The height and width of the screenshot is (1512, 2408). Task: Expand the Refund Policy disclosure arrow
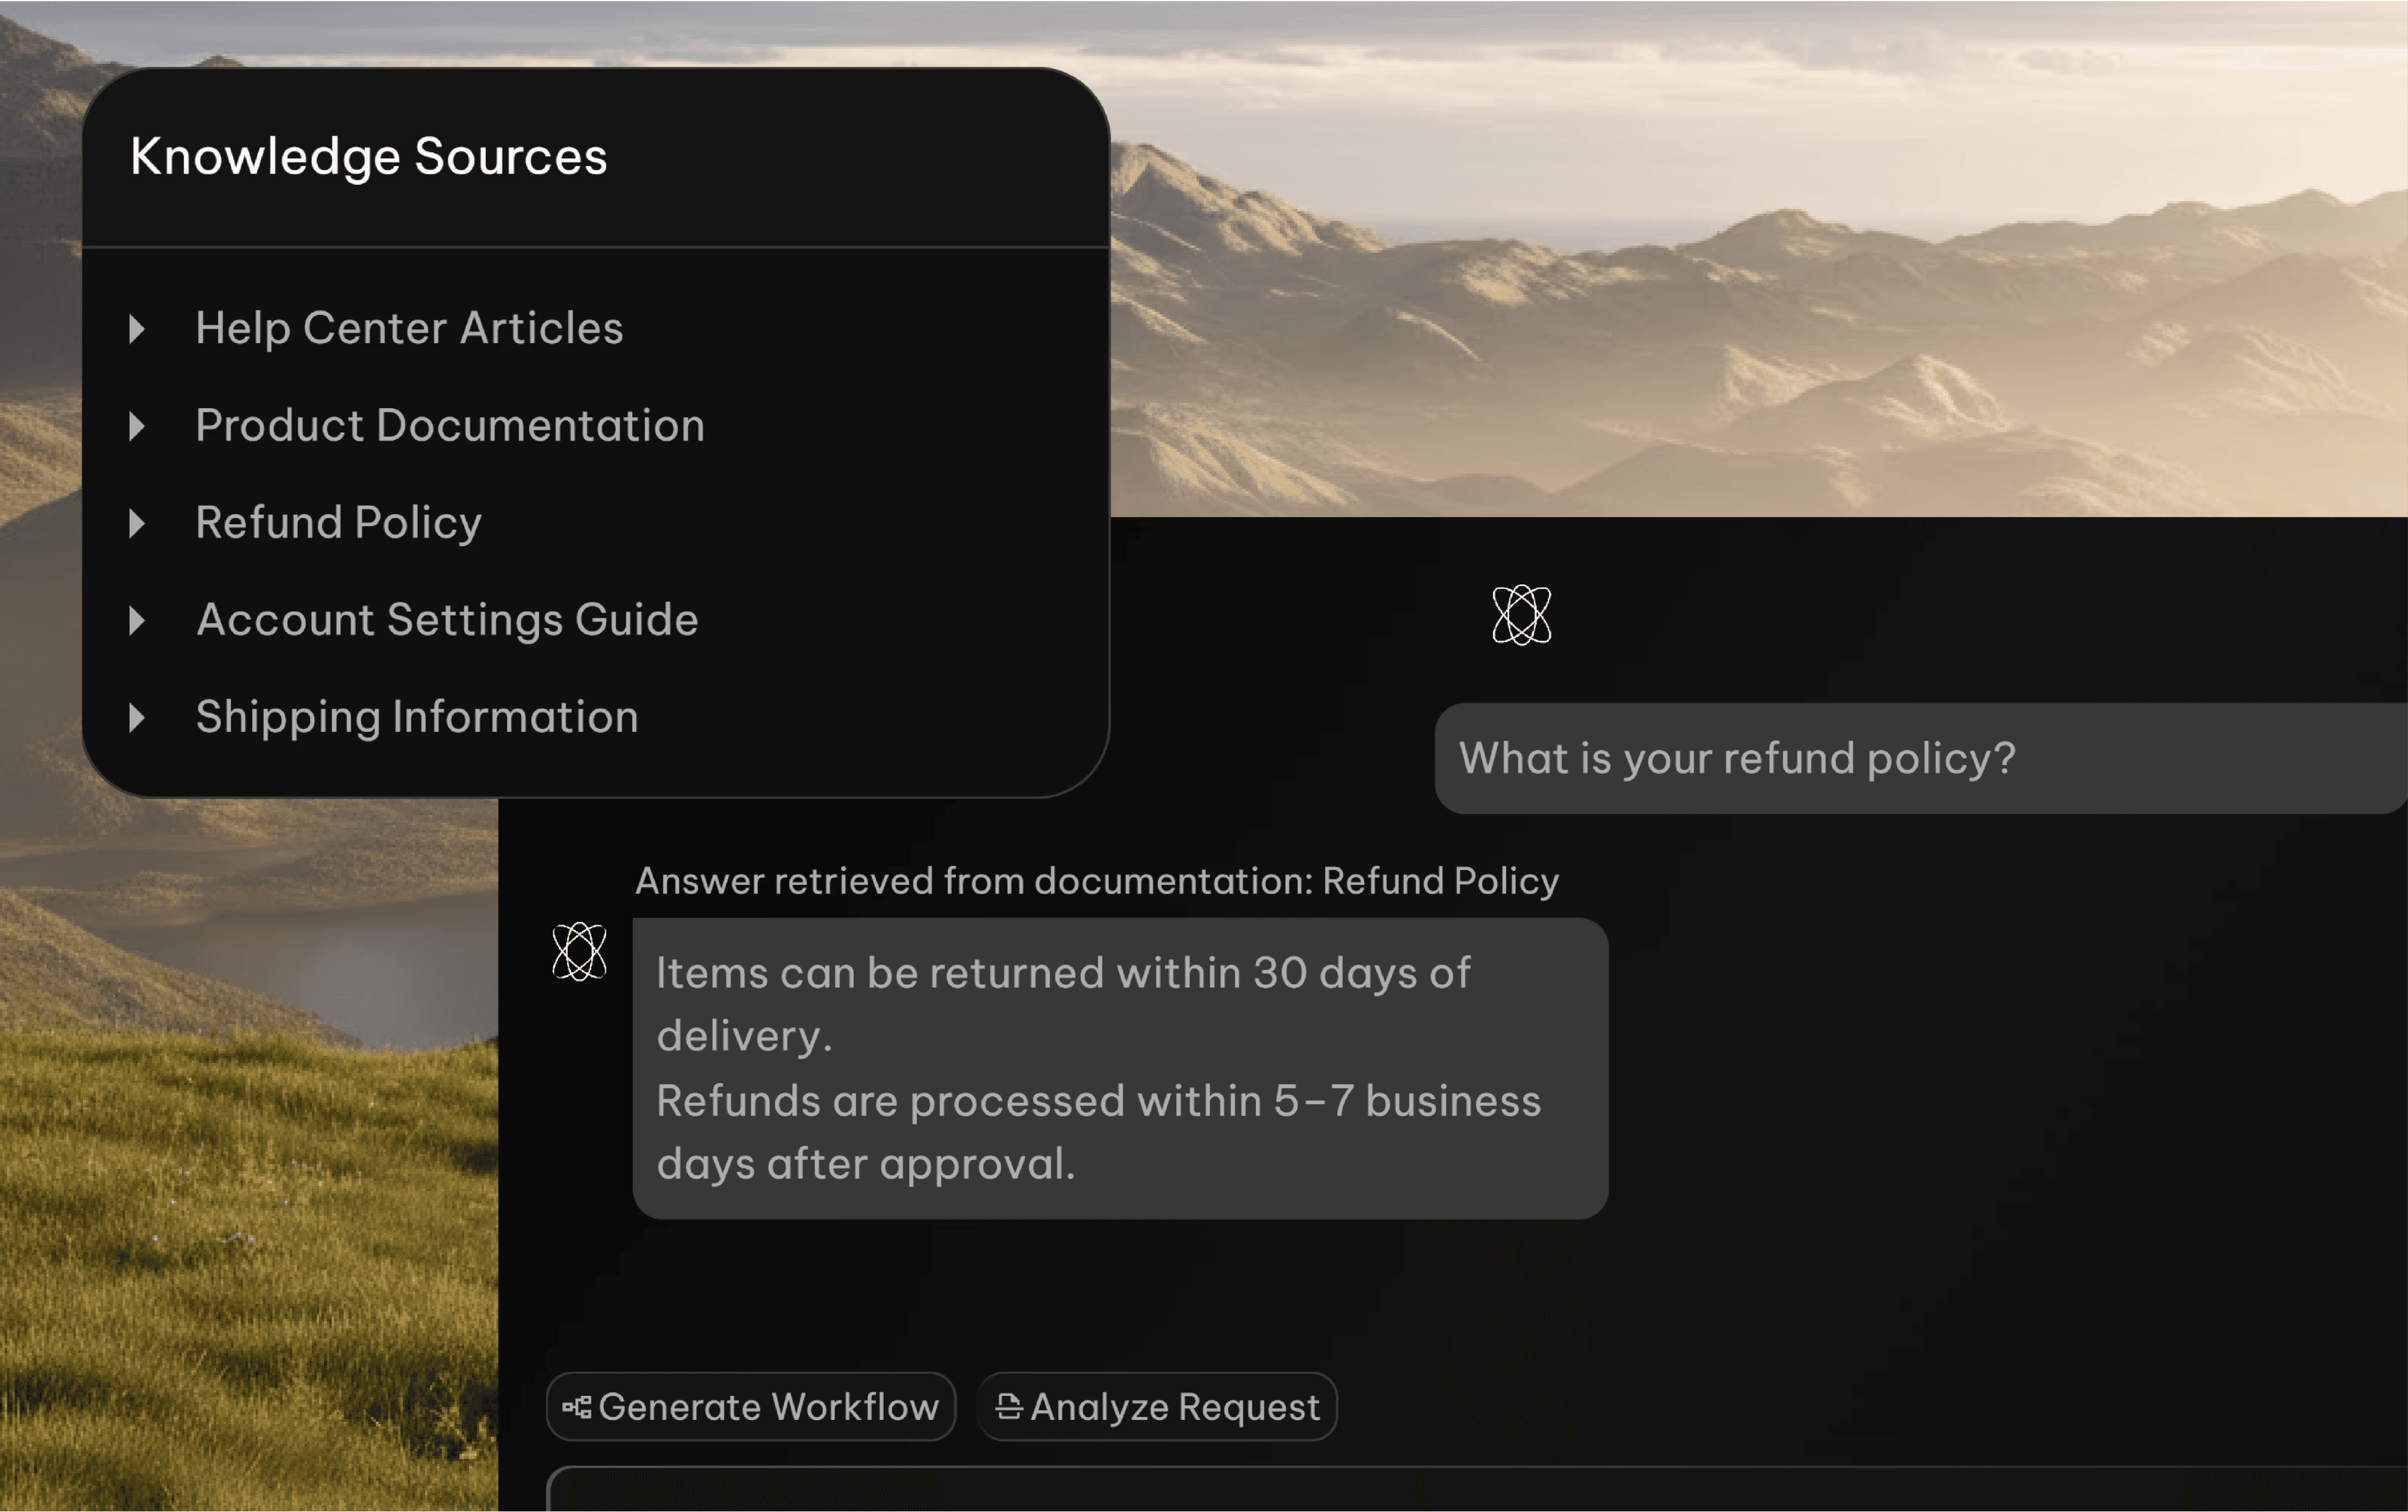tap(137, 523)
